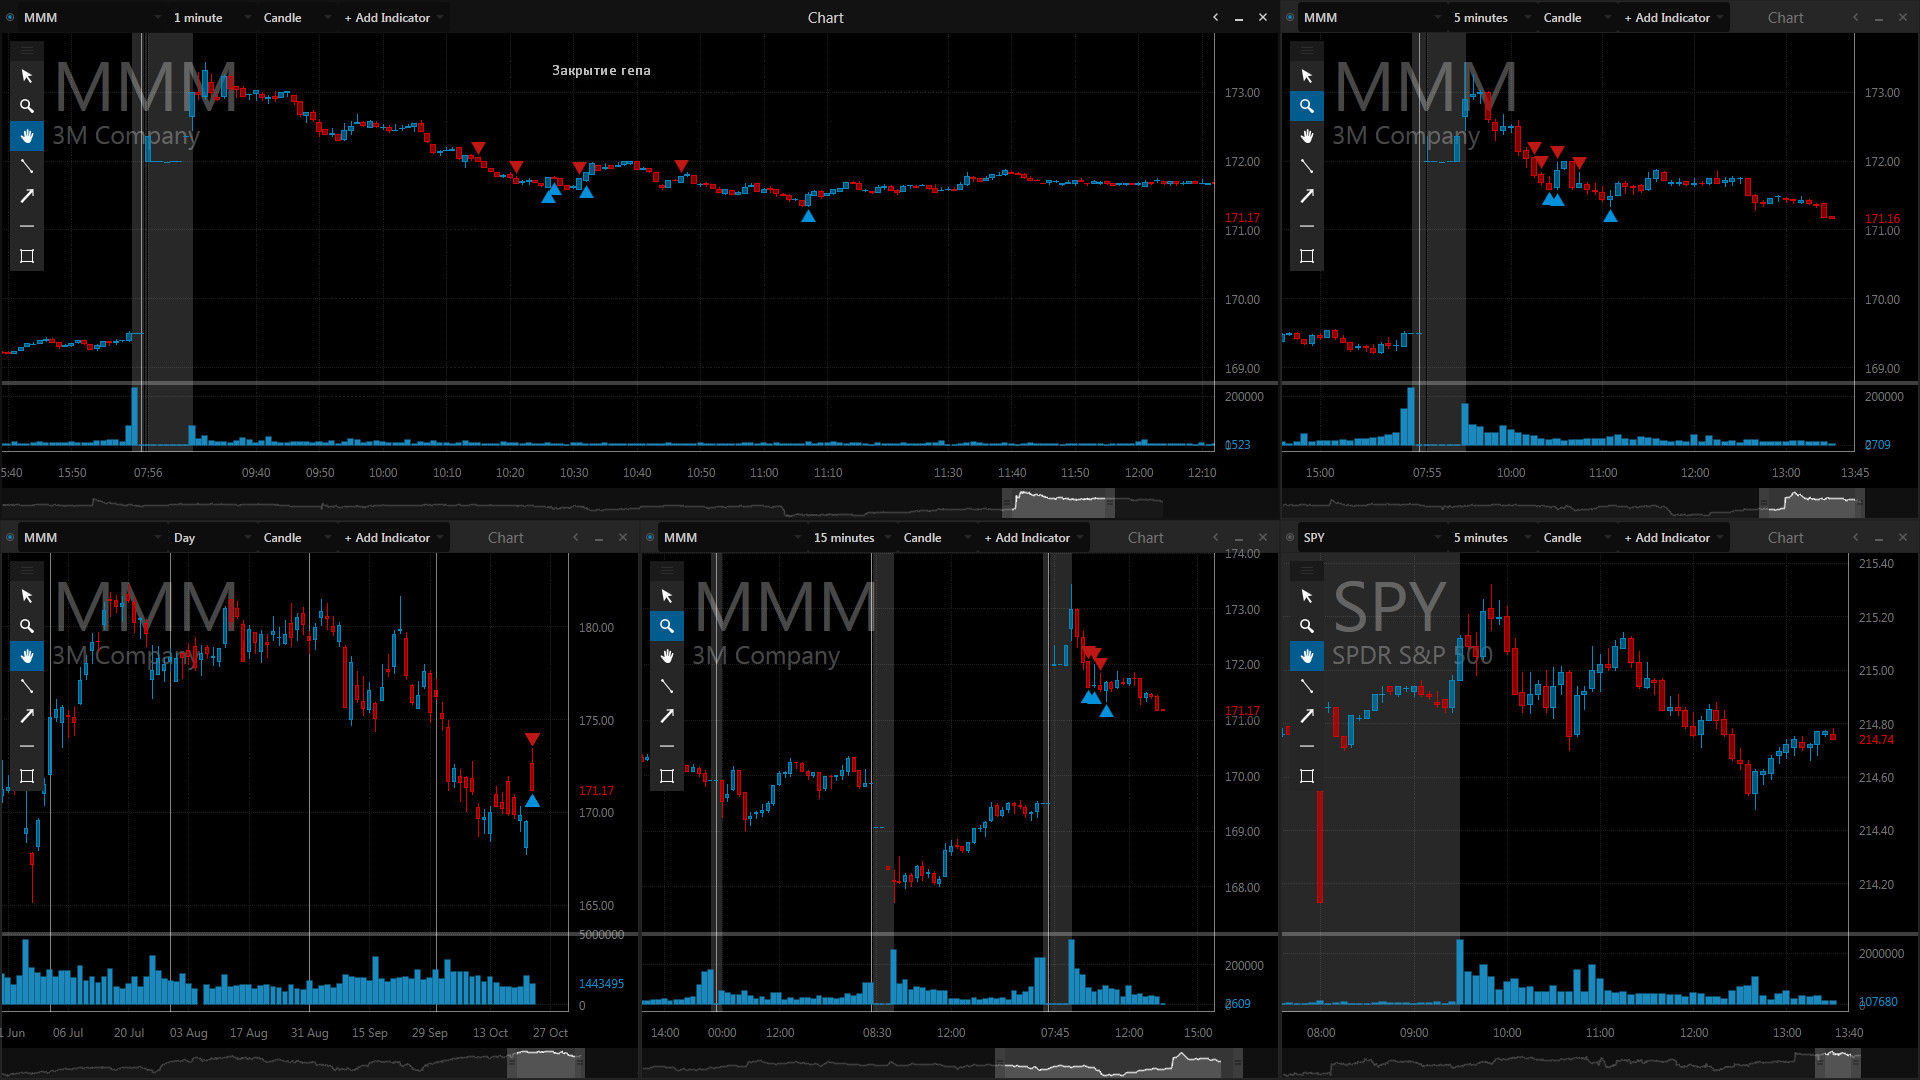The image size is (1920, 1080).
Task: Select arrow tool in MMM Day chart
Action: click(x=27, y=716)
